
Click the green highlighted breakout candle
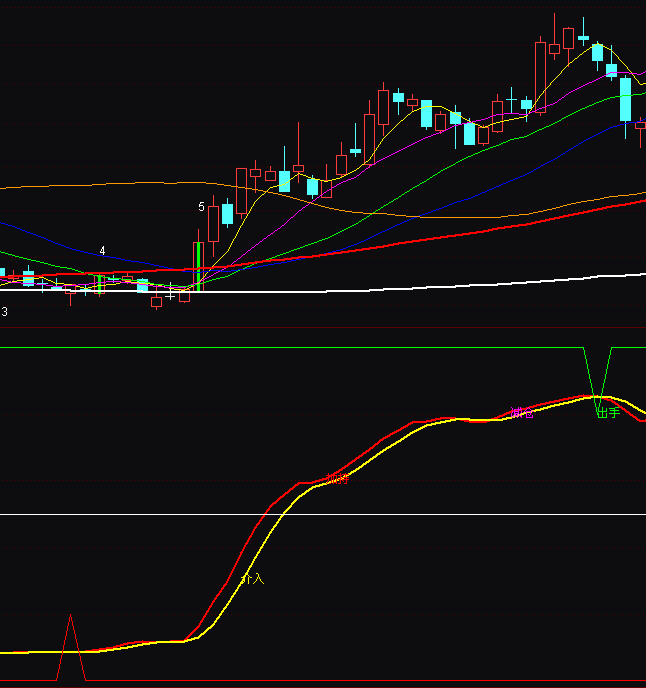click(x=198, y=265)
